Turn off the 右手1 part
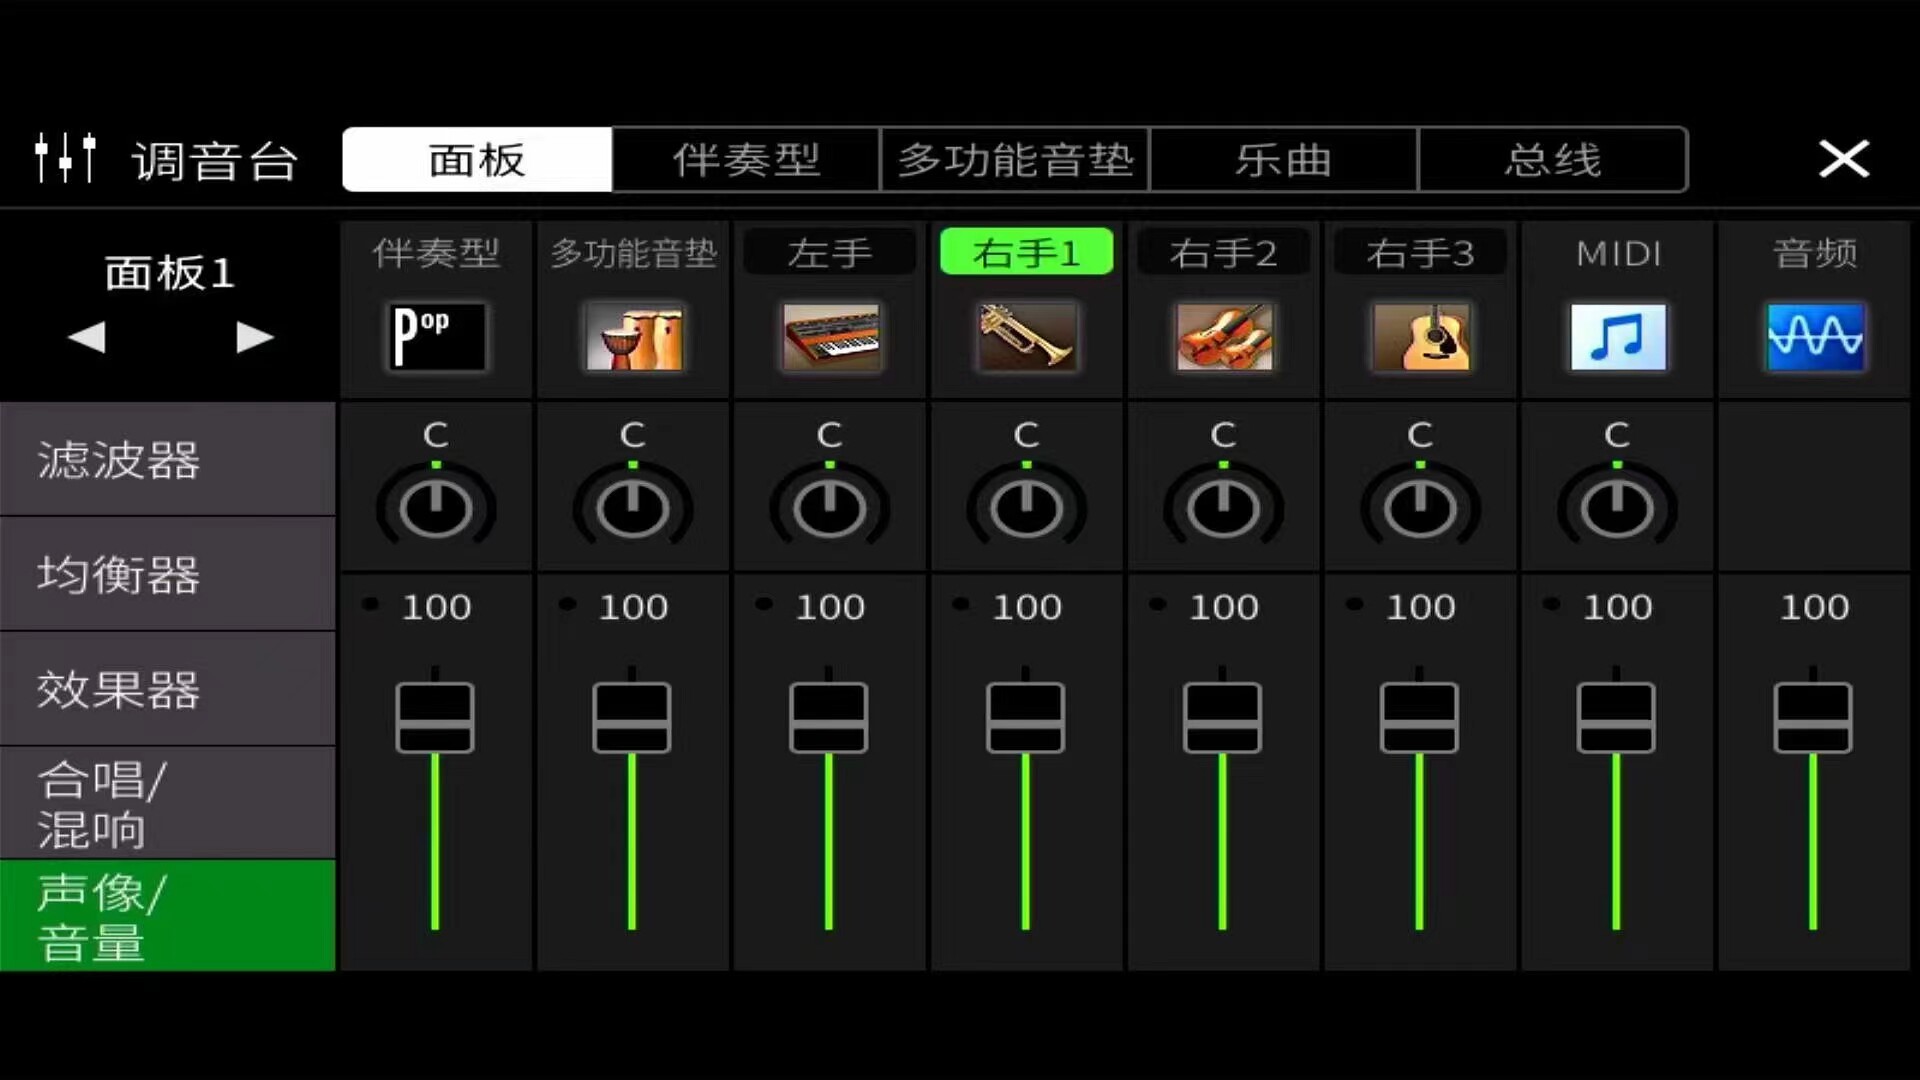Viewport: 1920px width, 1080px height. click(1027, 253)
